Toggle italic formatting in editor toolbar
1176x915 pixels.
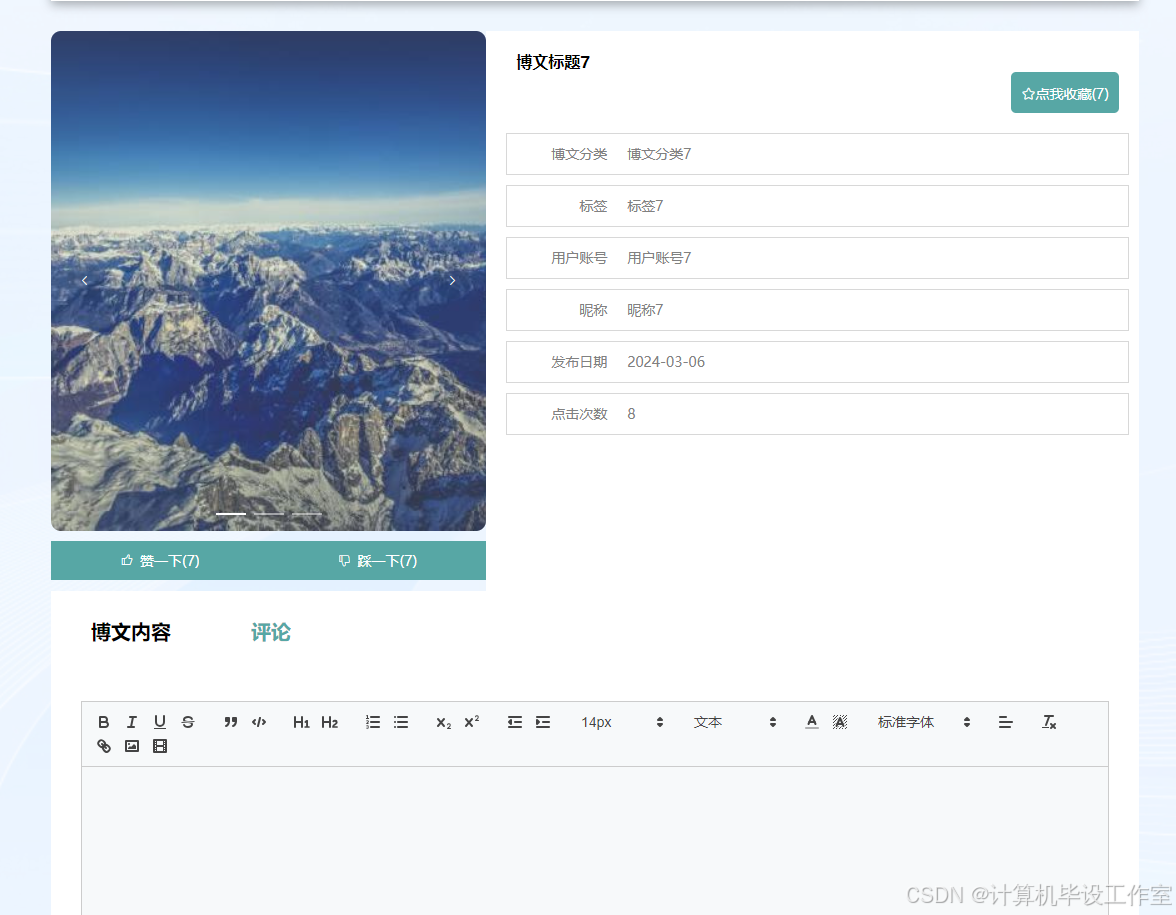click(x=132, y=722)
